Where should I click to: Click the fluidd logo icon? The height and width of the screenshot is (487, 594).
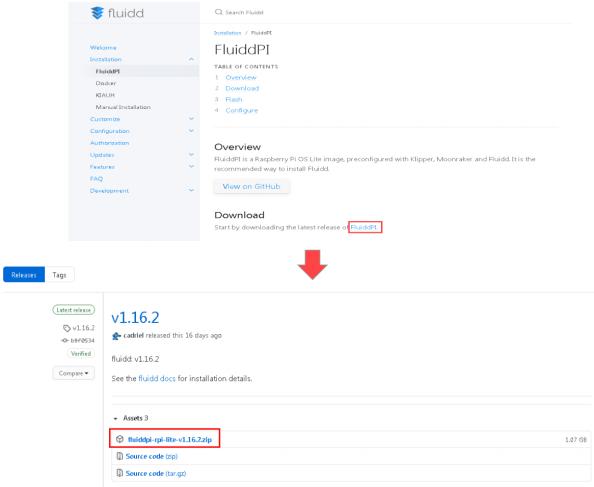click(x=97, y=13)
